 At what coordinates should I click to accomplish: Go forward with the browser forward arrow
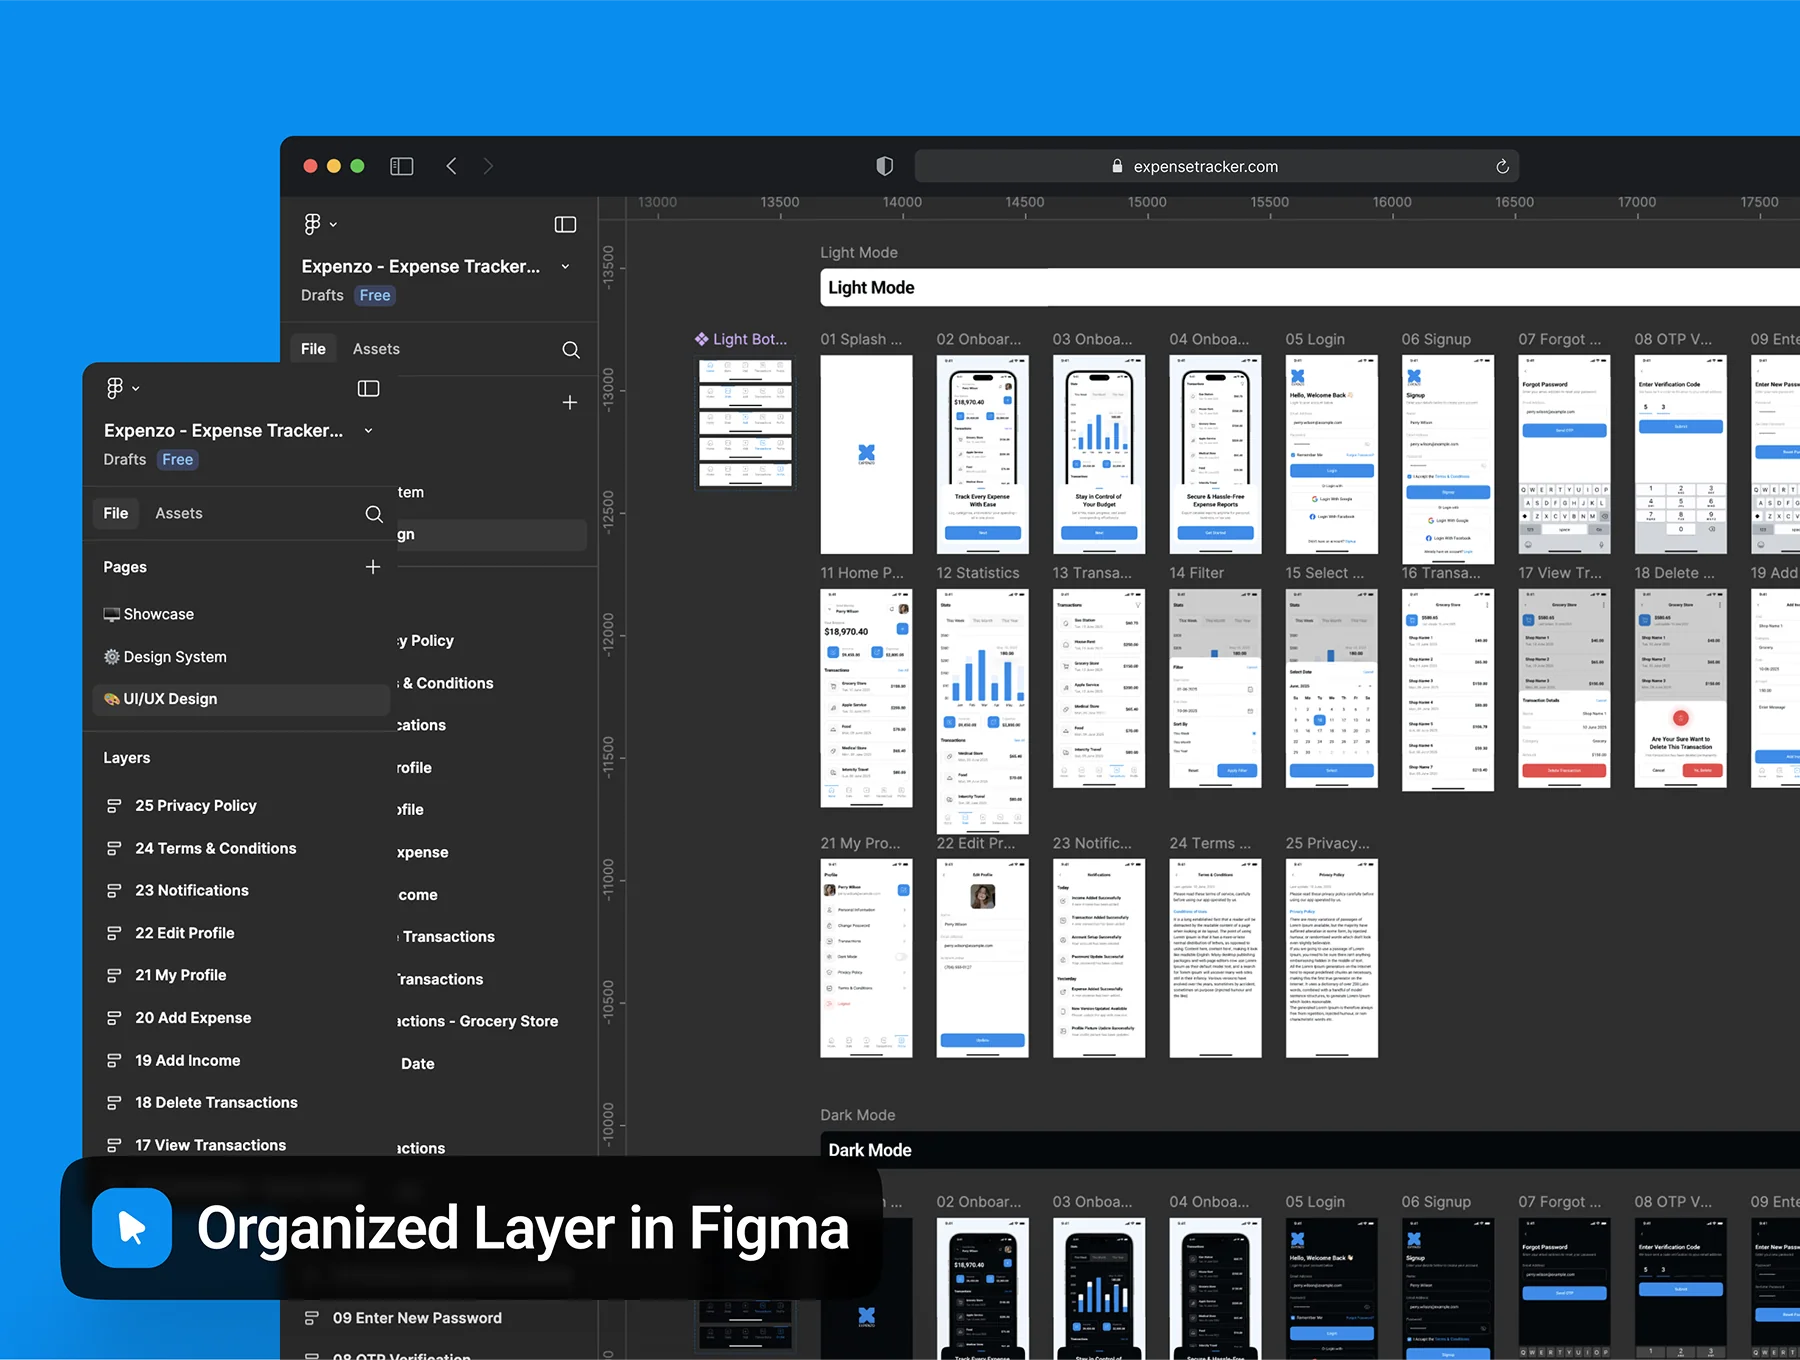(x=488, y=166)
